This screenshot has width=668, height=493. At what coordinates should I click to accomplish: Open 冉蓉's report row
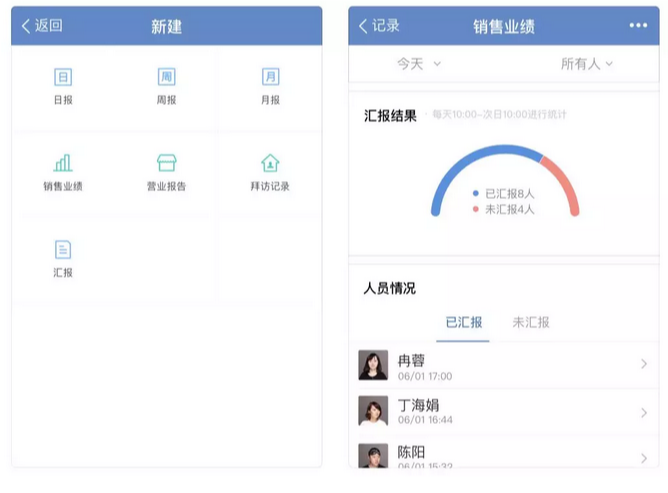click(504, 365)
